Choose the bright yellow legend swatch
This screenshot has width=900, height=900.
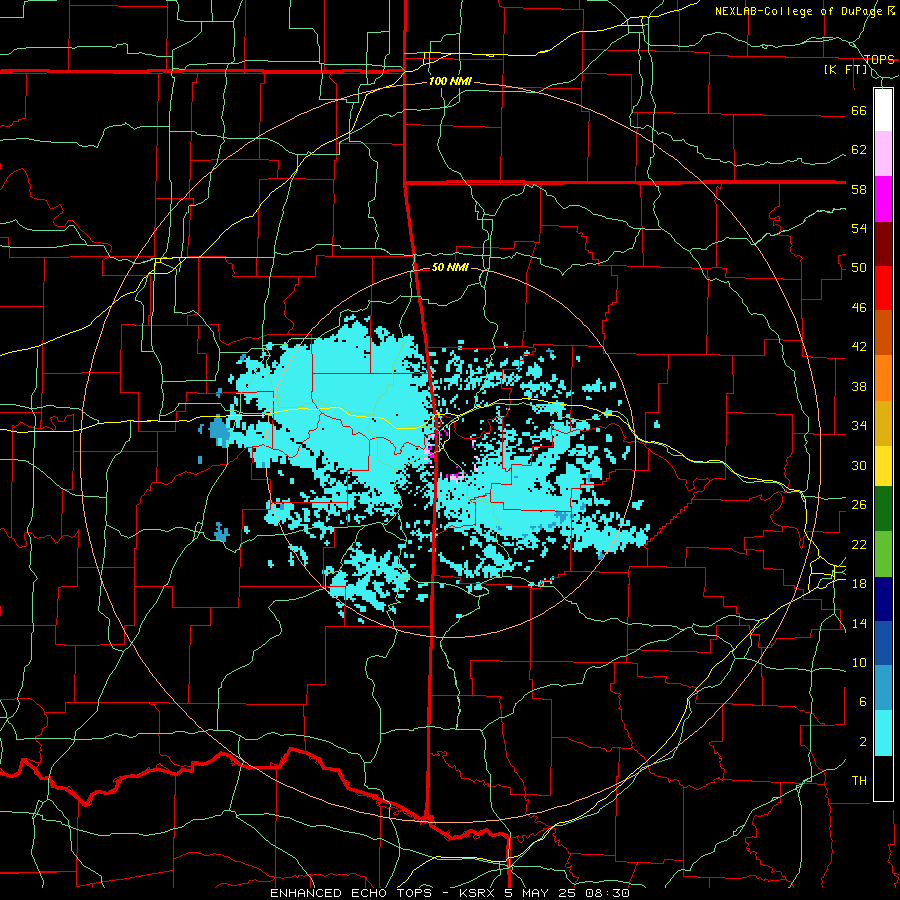coord(883,466)
